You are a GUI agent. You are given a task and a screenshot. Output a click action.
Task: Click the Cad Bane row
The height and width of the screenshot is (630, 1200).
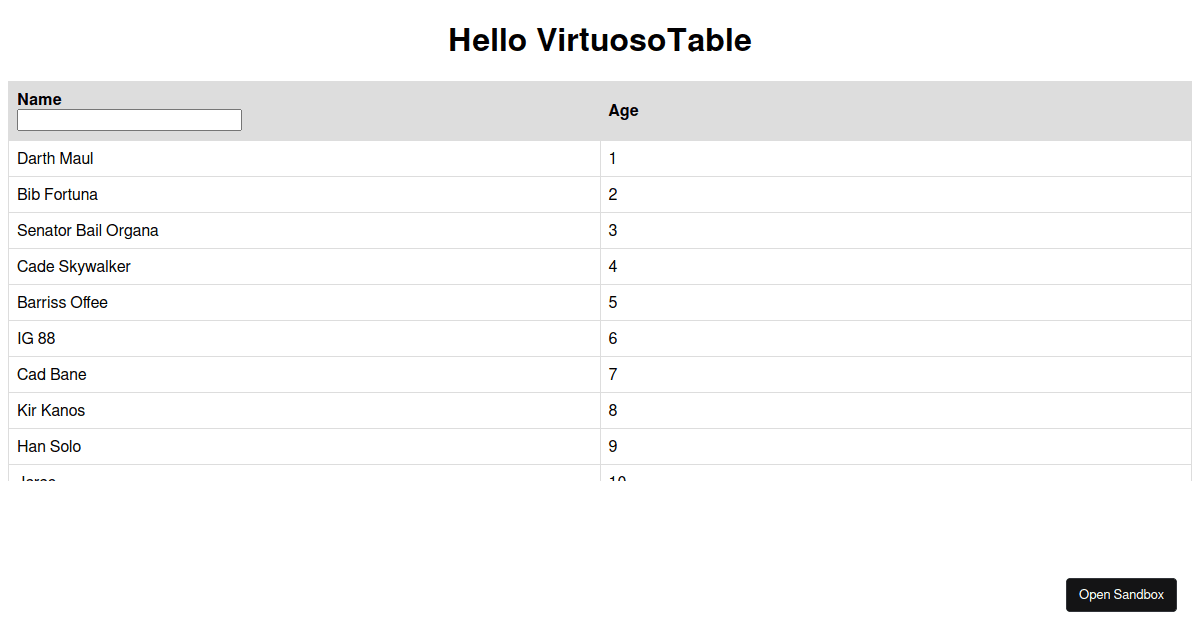pos(51,374)
